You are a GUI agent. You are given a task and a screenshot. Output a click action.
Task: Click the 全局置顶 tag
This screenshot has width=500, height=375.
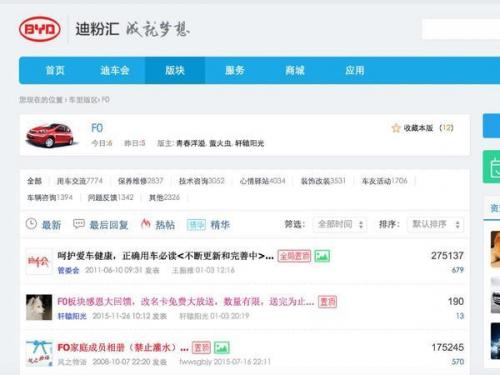(294, 256)
